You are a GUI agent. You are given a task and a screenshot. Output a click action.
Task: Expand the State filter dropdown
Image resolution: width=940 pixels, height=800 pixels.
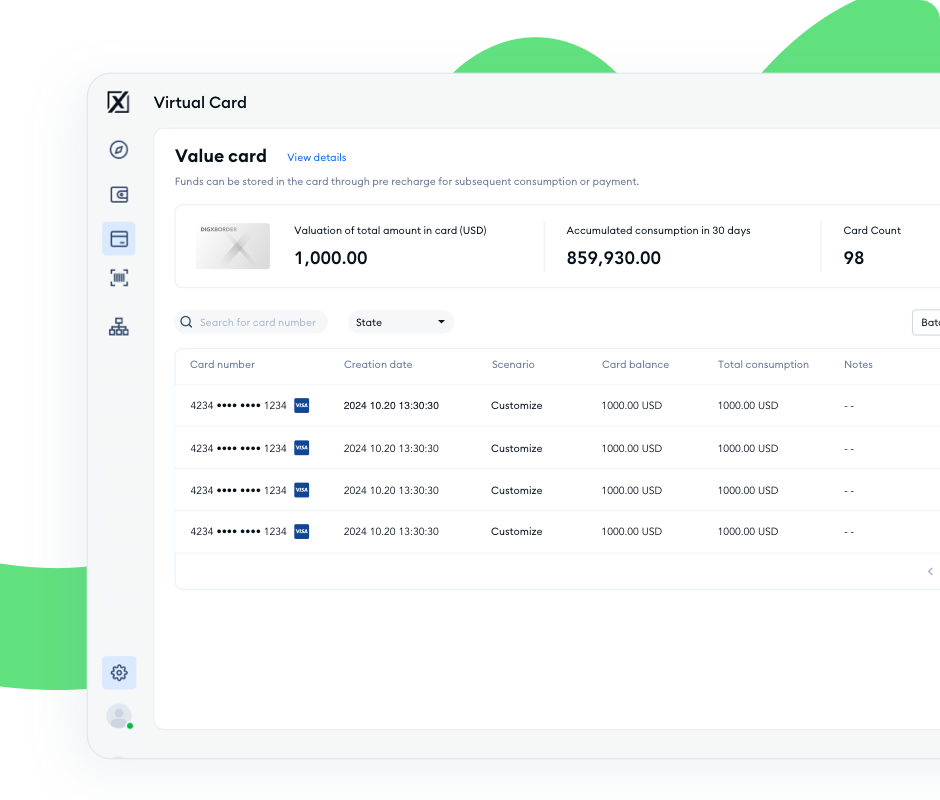click(x=400, y=322)
